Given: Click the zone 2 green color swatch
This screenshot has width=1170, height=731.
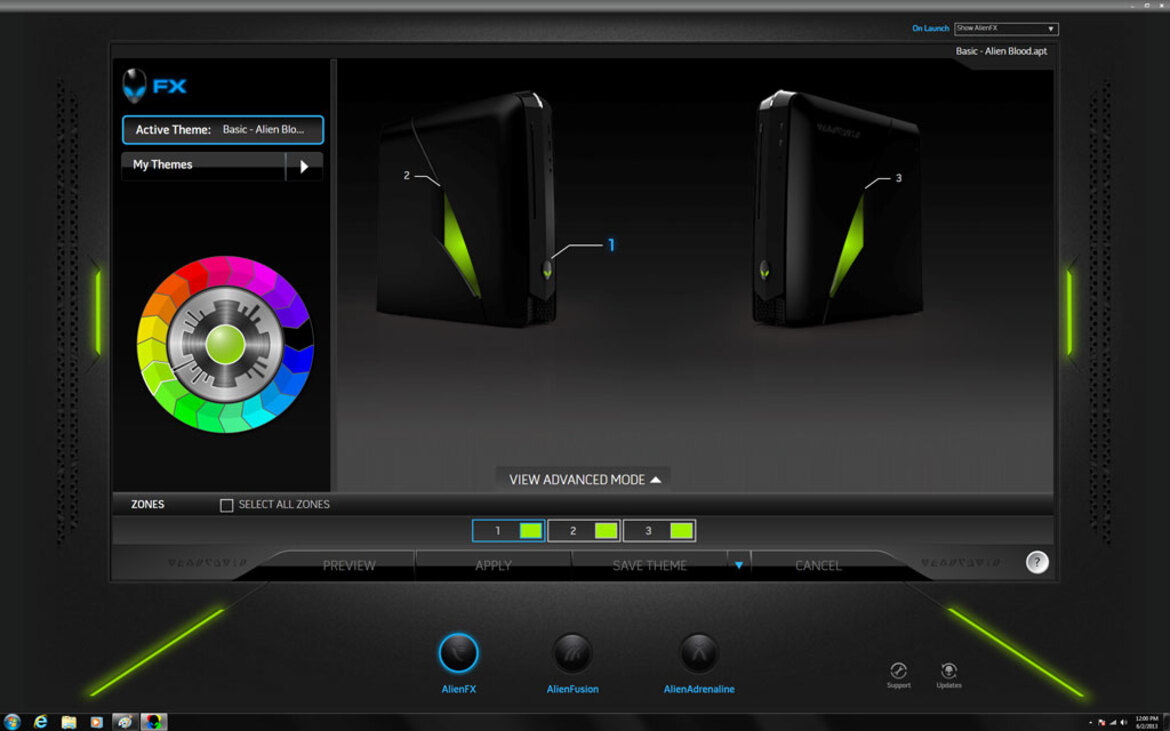Looking at the screenshot, I should [x=606, y=530].
